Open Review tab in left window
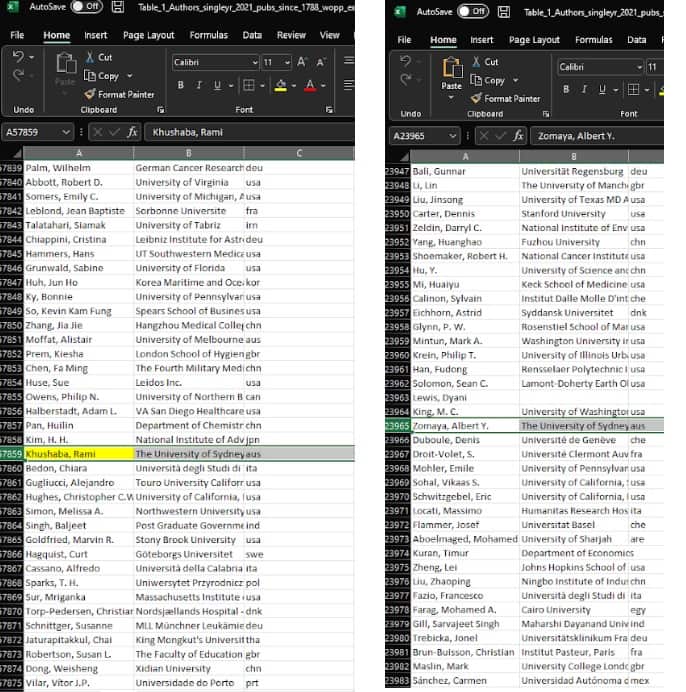The height and width of the screenshot is (692, 686). (291, 35)
